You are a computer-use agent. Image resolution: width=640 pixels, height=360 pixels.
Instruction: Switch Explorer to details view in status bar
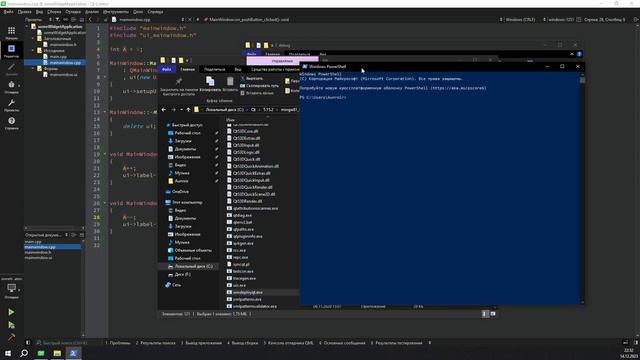pyautogui.click(x=484, y=314)
